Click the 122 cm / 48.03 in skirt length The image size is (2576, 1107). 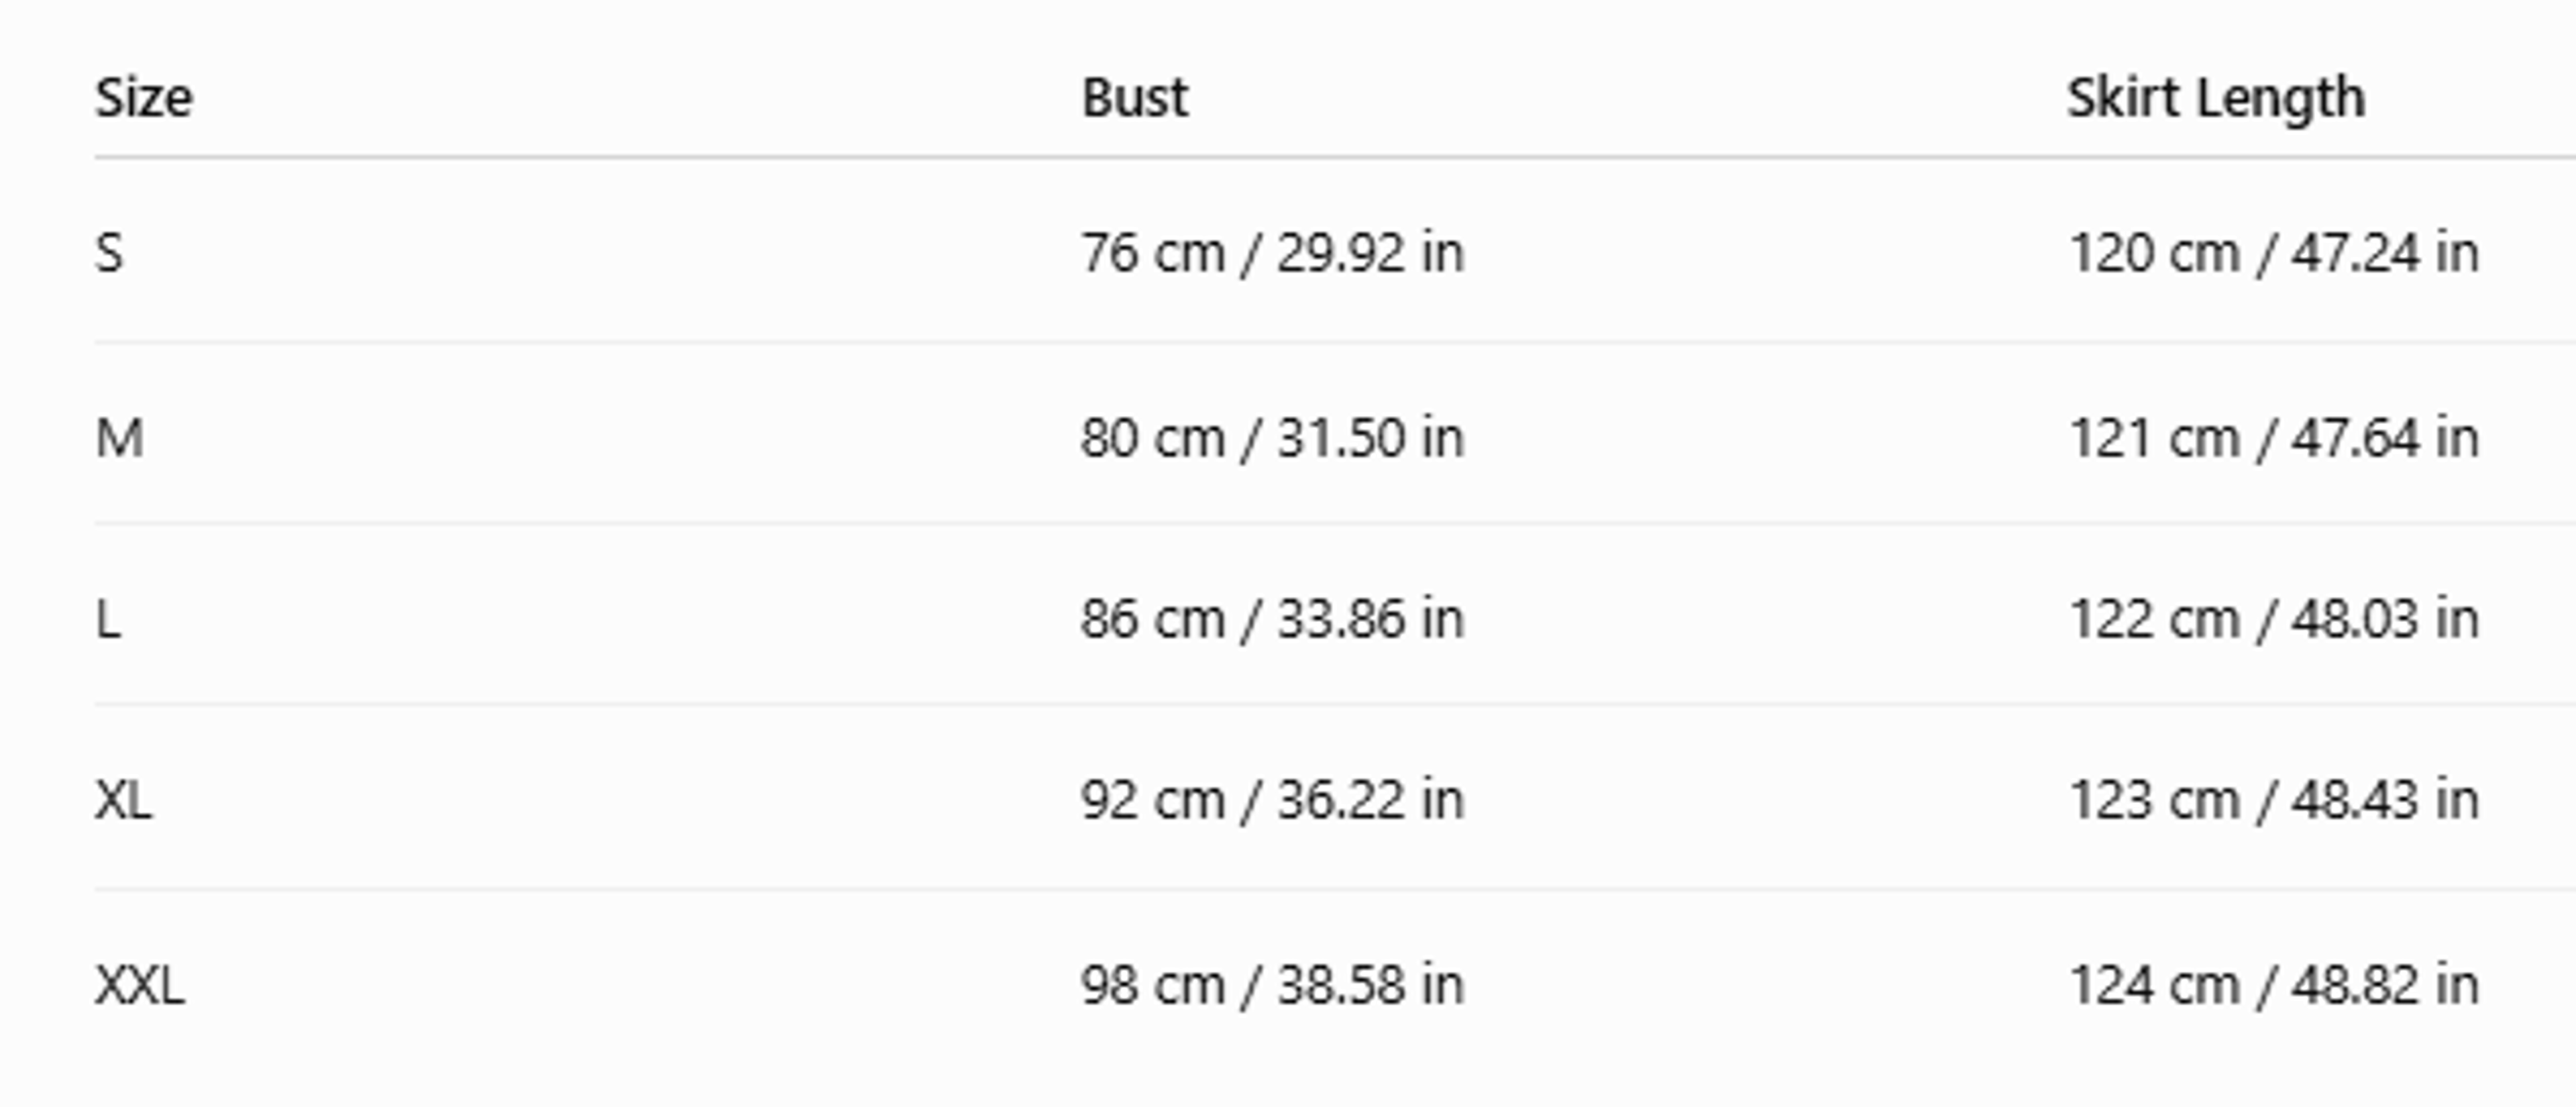coord(2274,619)
